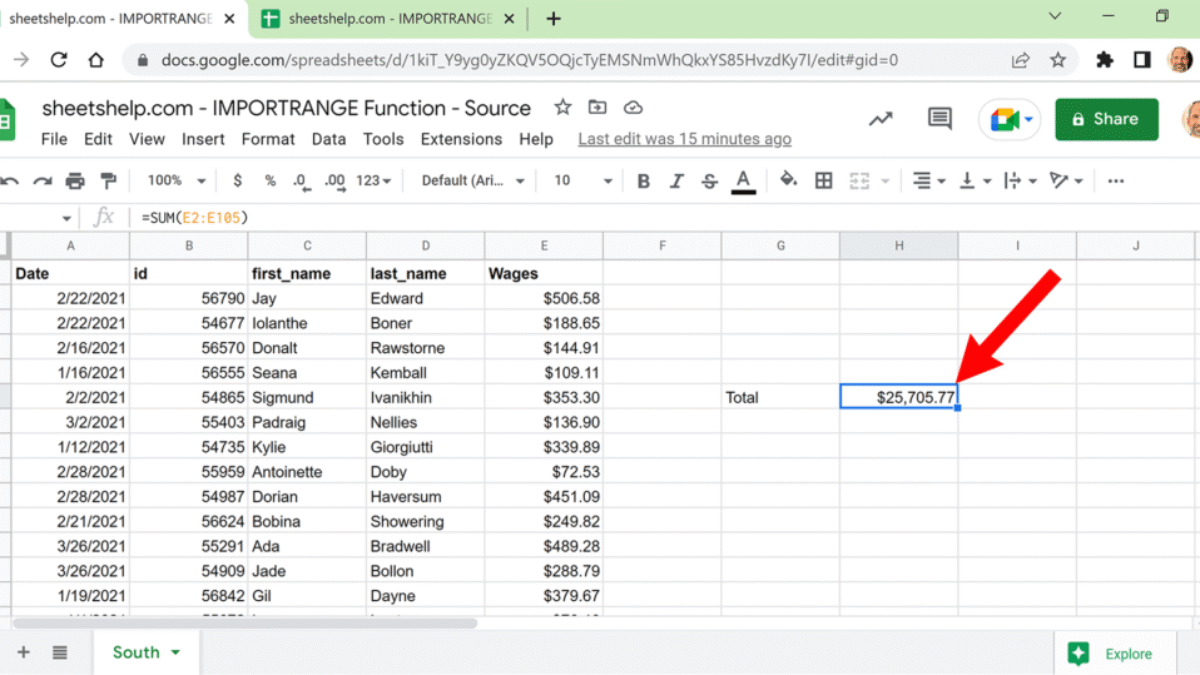Image resolution: width=1200 pixels, height=675 pixels.
Task: Open the font family dropdown
Action: click(x=473, y=181)
